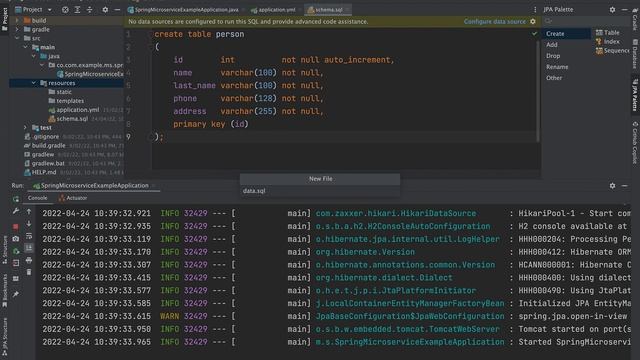Stop the running application
The image size is (640, 360).
[x=16, y=227]
